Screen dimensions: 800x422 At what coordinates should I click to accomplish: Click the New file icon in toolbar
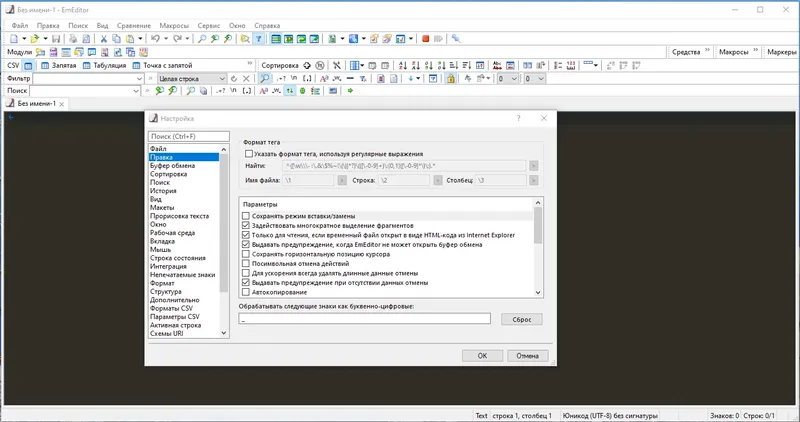point(14,39)
